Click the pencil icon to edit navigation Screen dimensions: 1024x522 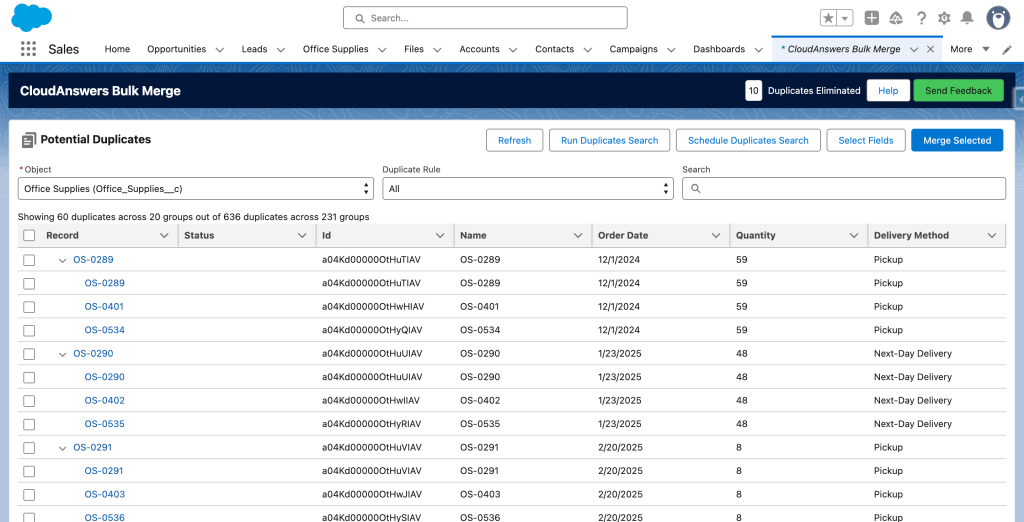pos(1007,49)
